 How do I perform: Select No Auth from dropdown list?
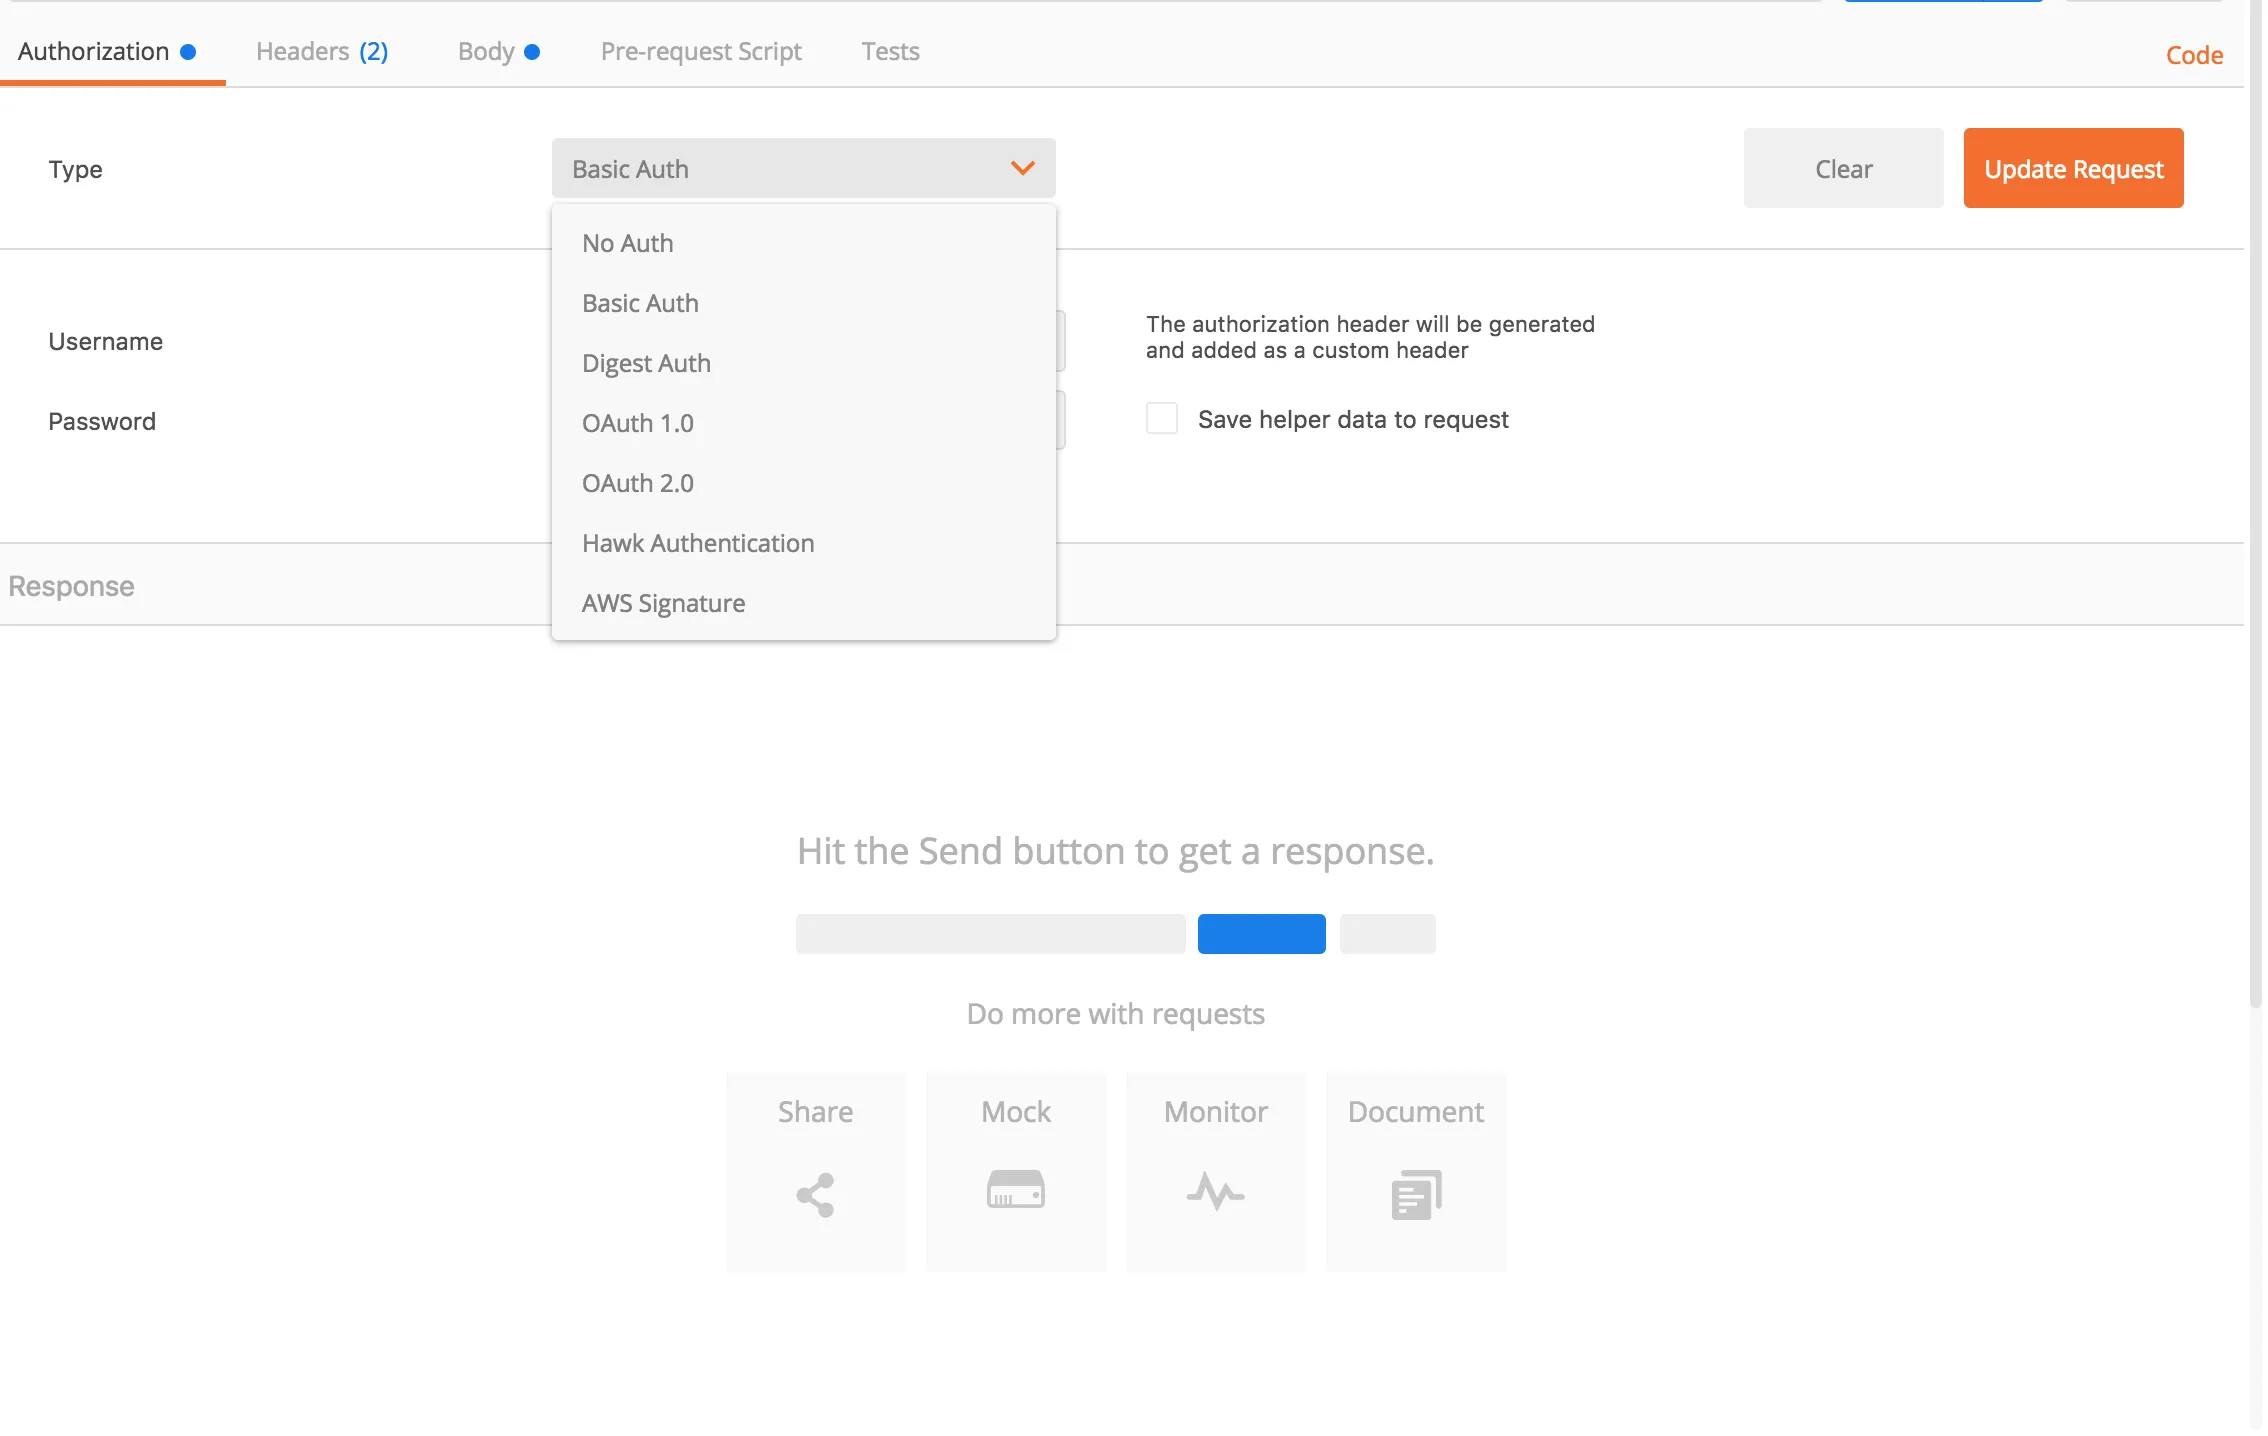(627, 243)
